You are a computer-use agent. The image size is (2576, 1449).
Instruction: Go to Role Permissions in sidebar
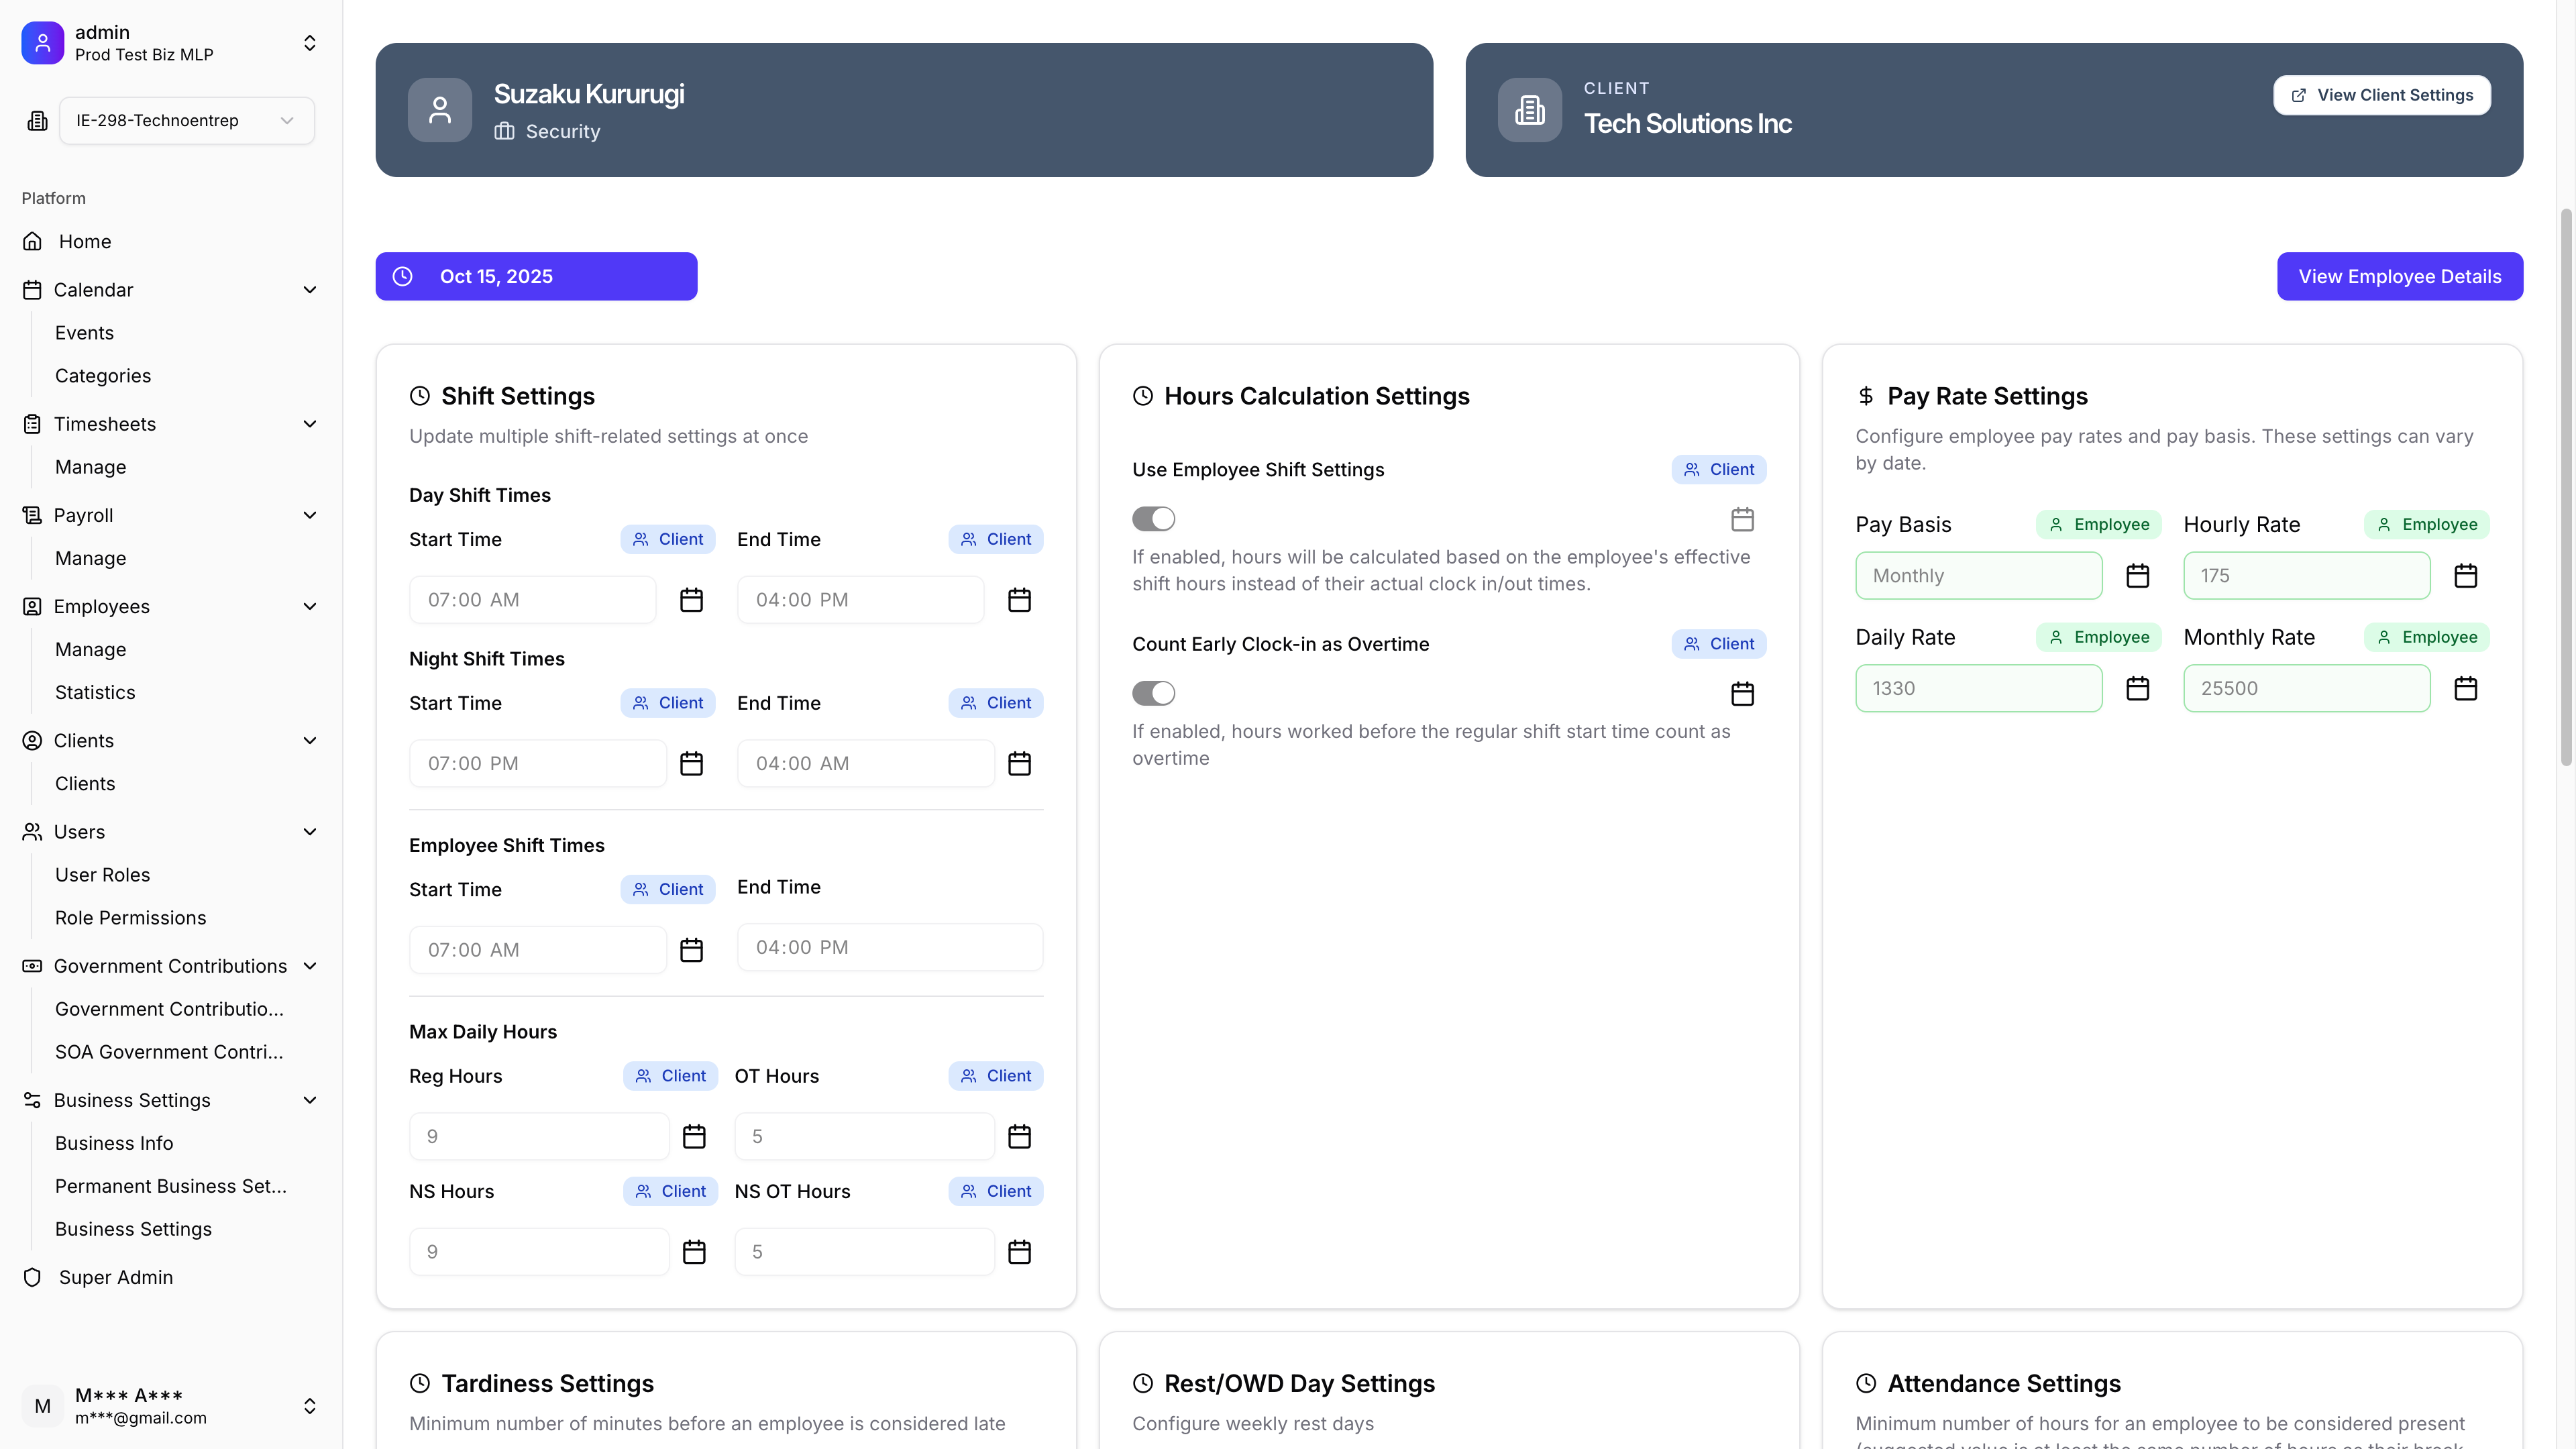pyautogui.click(x=130, y=918)
